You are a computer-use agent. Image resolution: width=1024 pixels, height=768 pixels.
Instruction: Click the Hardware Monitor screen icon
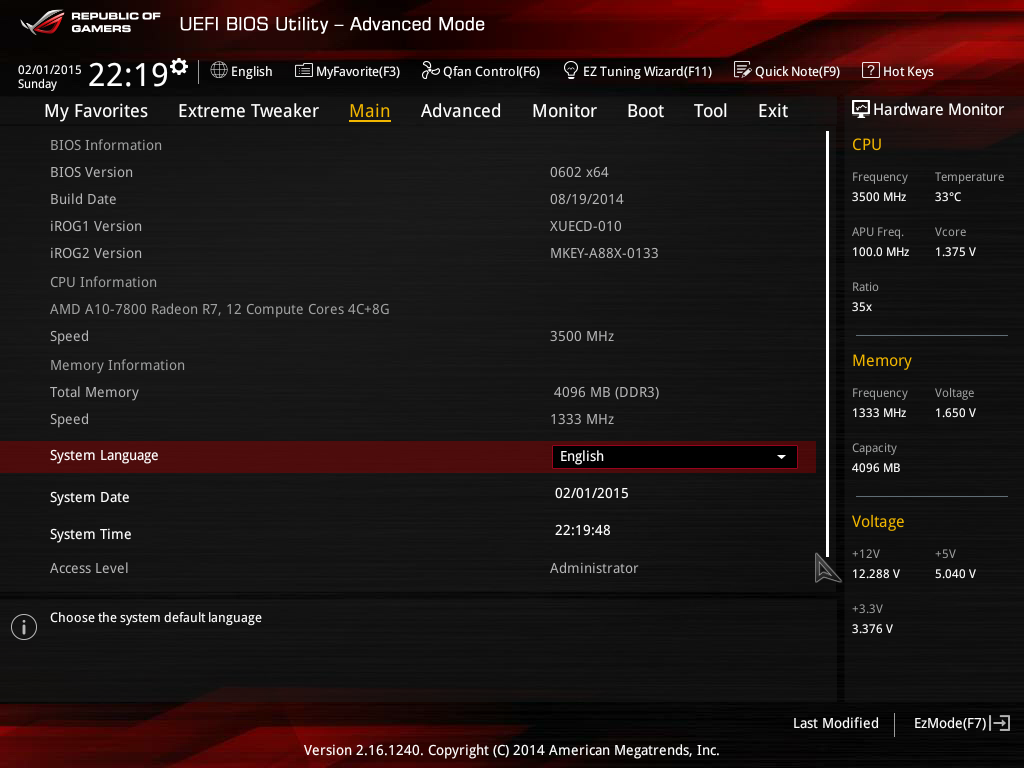point(861,109)
